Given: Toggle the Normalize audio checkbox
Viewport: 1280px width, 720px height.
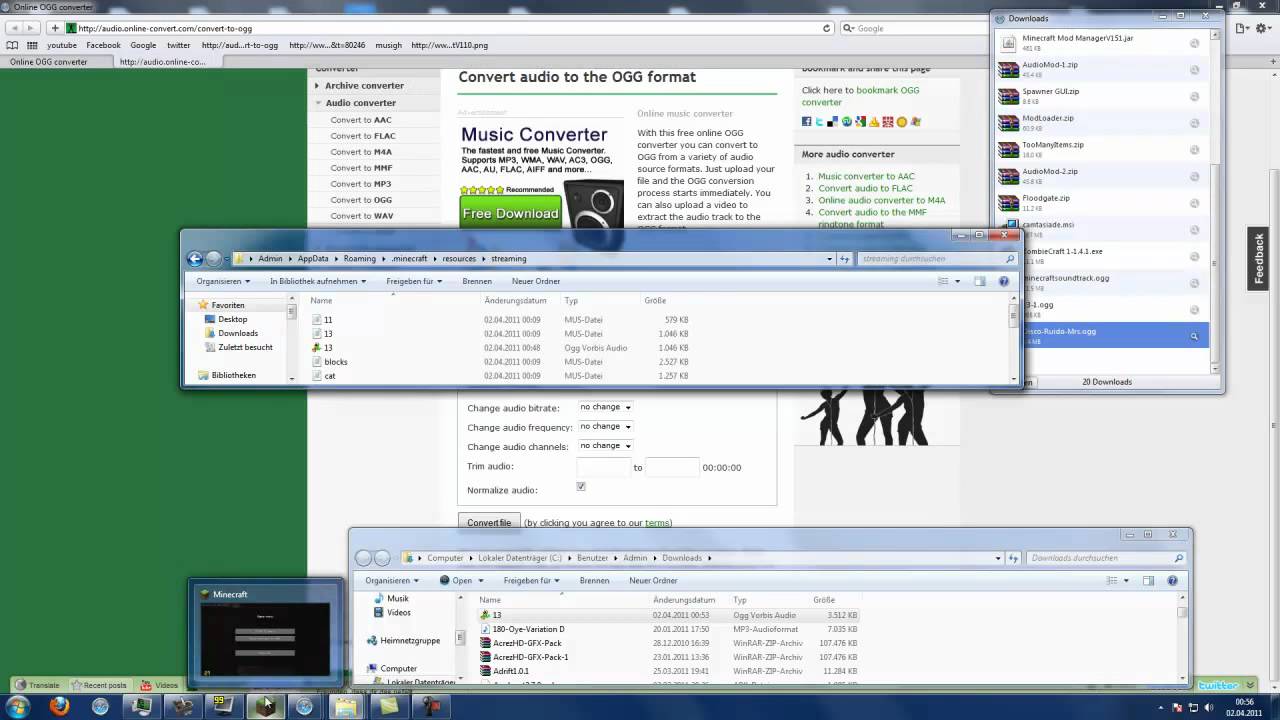Looking at the screenshot, I should click(581, 486).
